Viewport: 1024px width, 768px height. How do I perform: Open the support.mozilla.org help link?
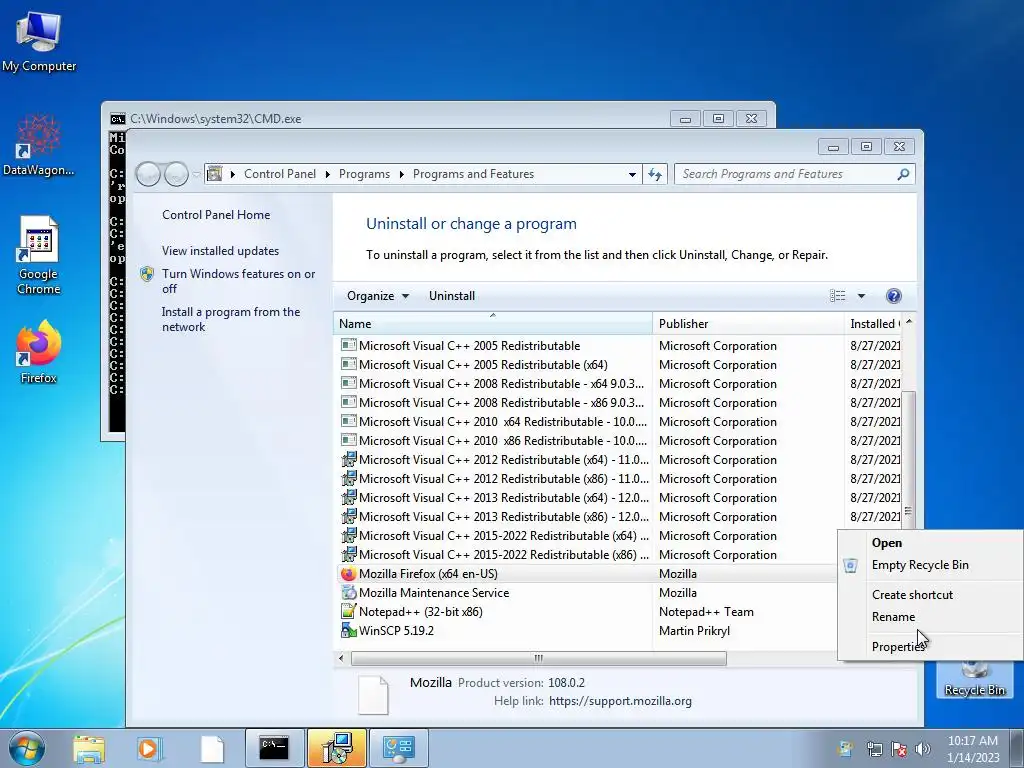[x=620, y=701]
